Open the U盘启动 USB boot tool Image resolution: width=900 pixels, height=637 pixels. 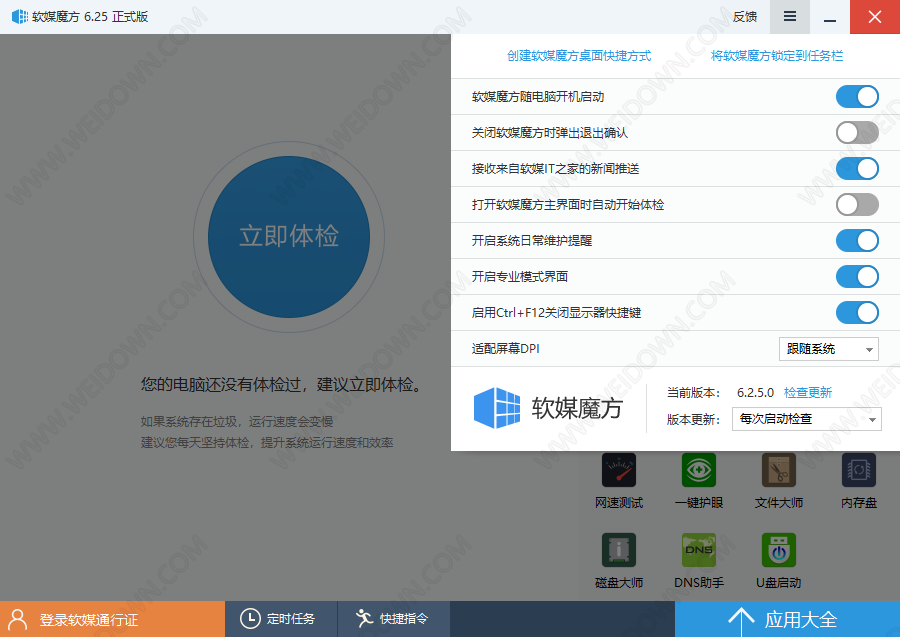click(778, 551)
